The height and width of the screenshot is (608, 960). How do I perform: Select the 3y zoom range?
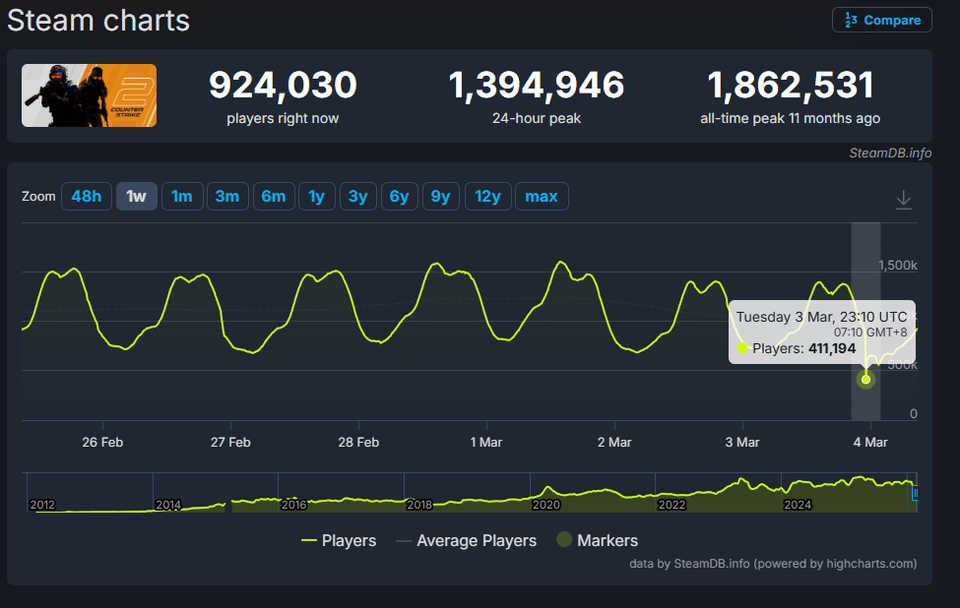pyautogui.click(x=357, y=196)
